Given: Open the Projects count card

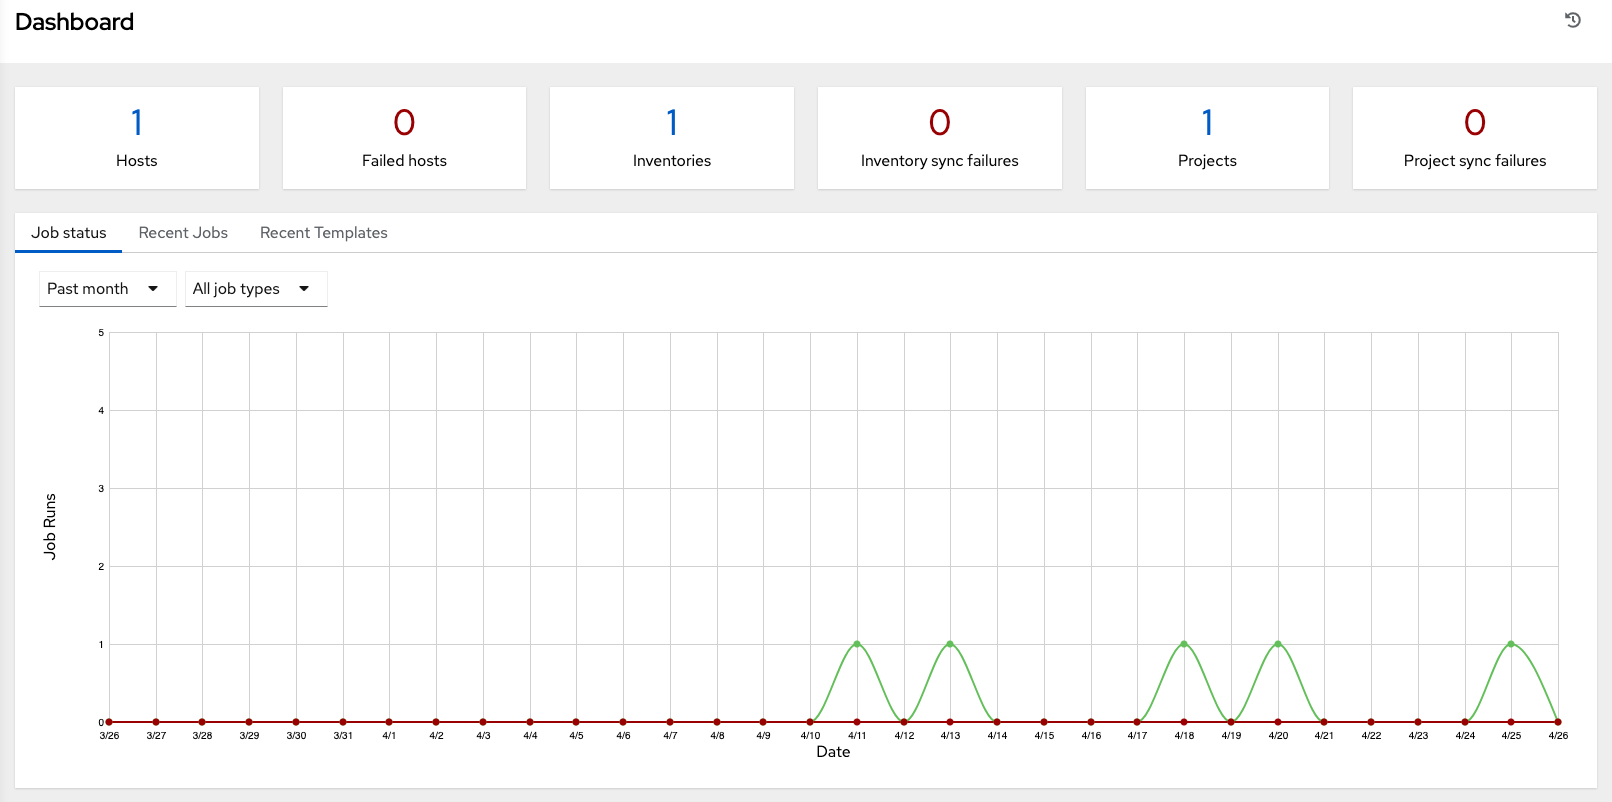Looking at the screenshot, I should [1207, 138].
